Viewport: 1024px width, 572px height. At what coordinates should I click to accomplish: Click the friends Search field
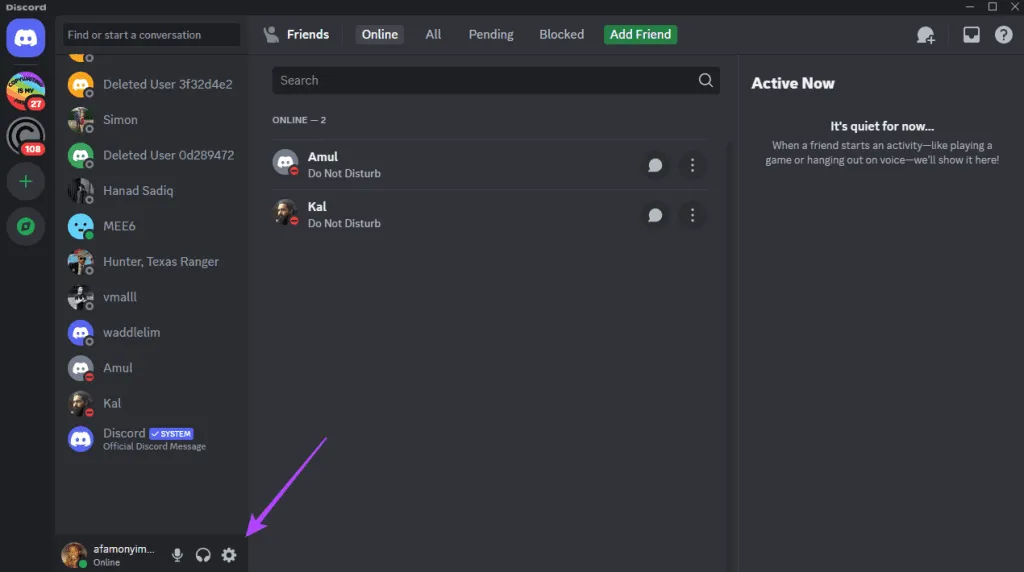point(485,81)
